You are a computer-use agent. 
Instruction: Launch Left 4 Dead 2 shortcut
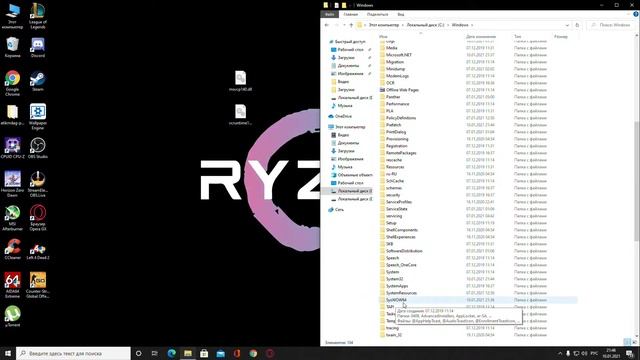pos(38,249)
